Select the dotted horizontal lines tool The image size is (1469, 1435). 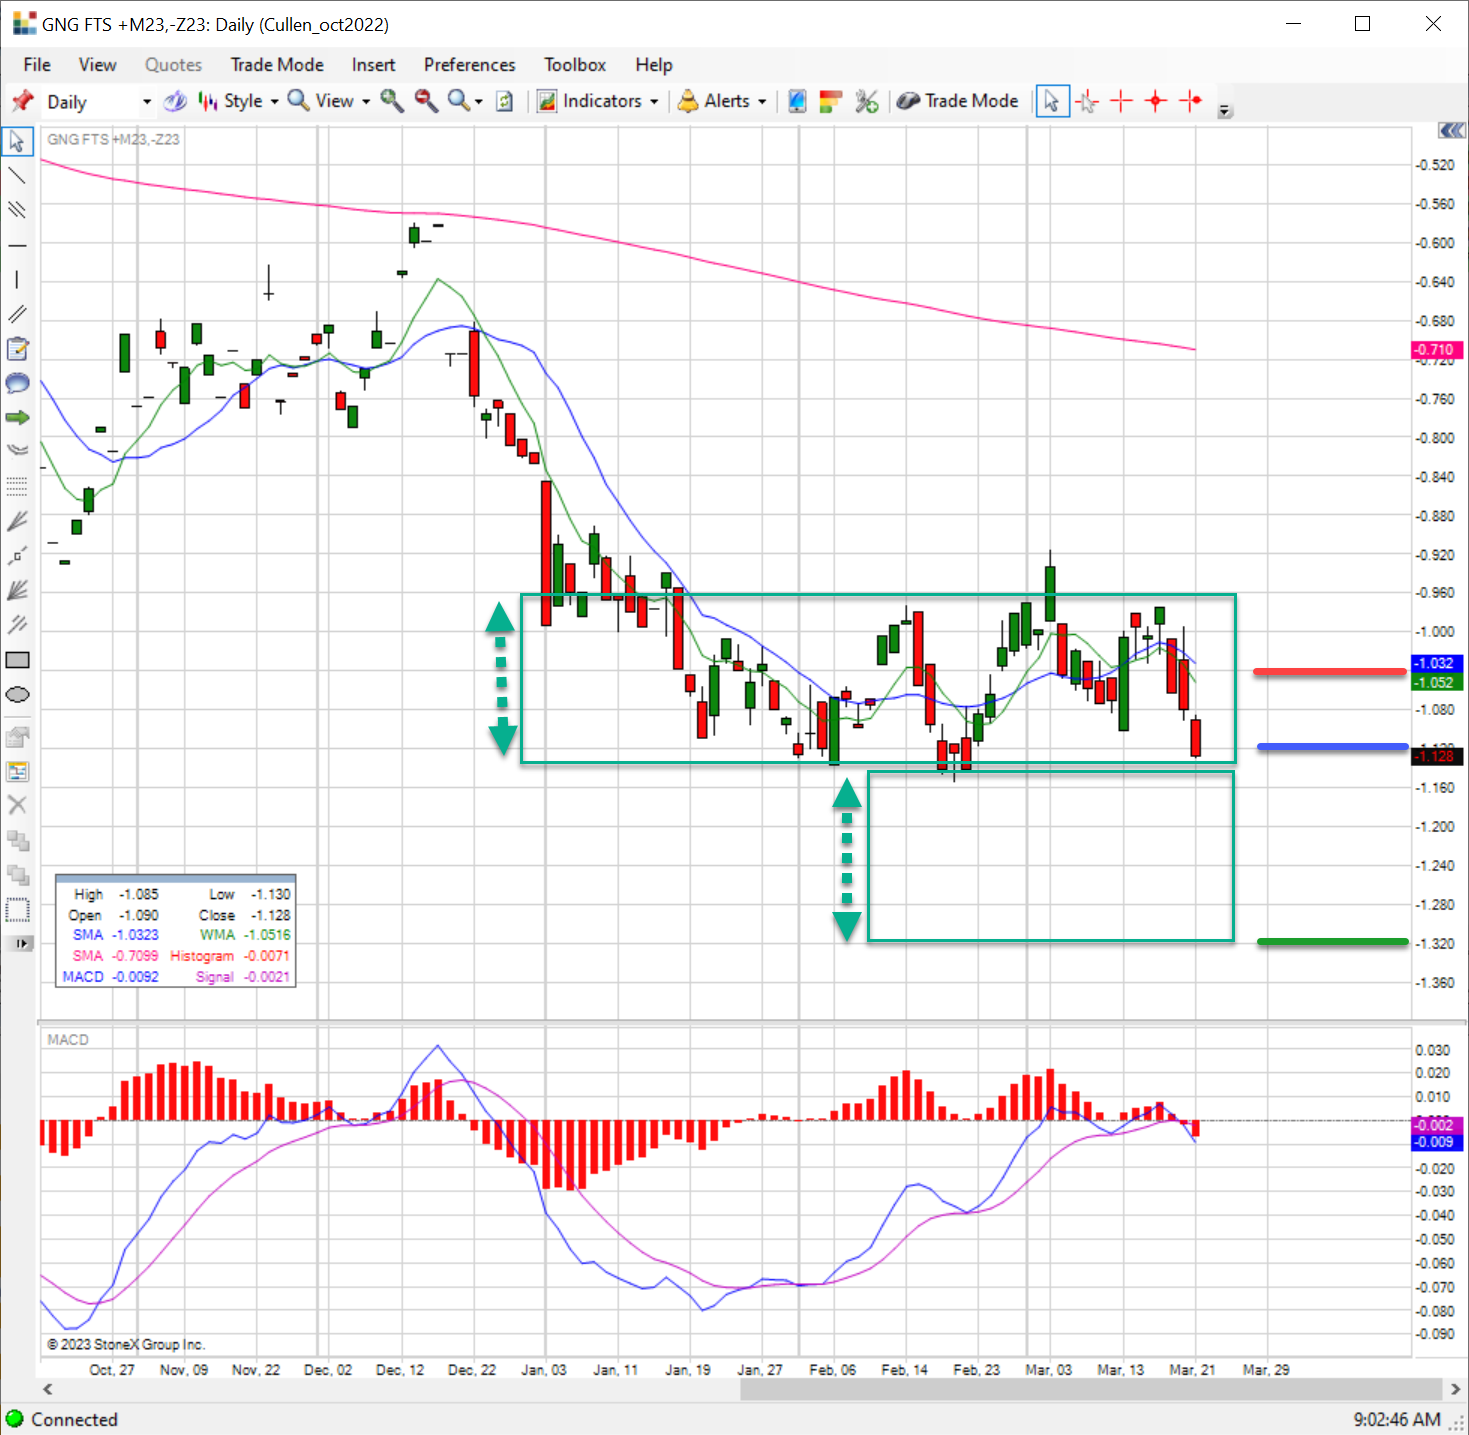coord(17,487)
